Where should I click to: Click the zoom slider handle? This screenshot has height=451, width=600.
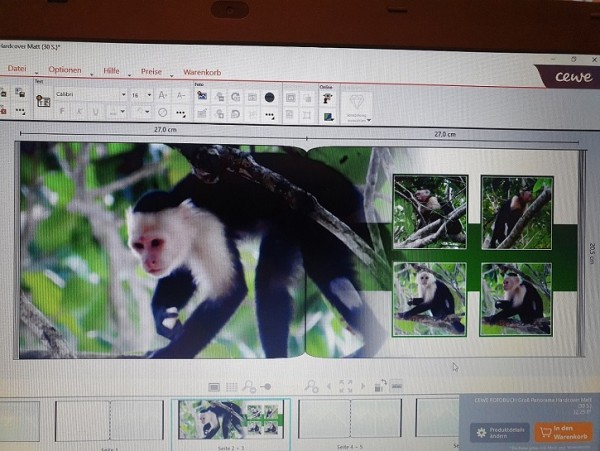(267, 387)
